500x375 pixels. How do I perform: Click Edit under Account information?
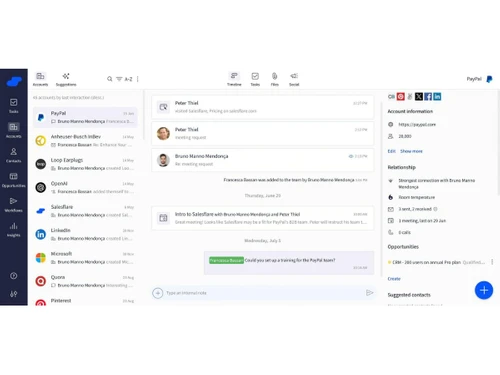click(x=391, y=151)
